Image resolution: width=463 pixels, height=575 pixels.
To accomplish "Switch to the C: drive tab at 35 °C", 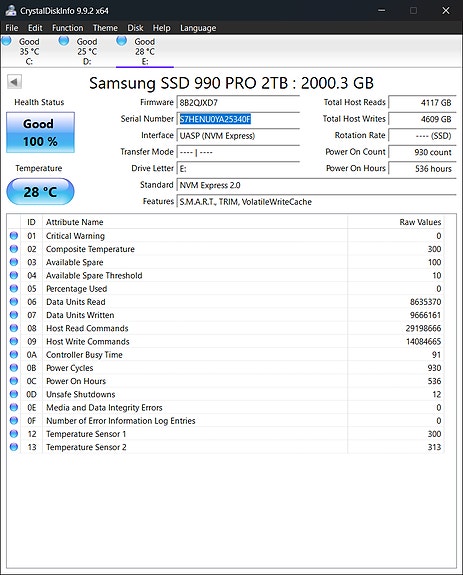I will (29, 51).
